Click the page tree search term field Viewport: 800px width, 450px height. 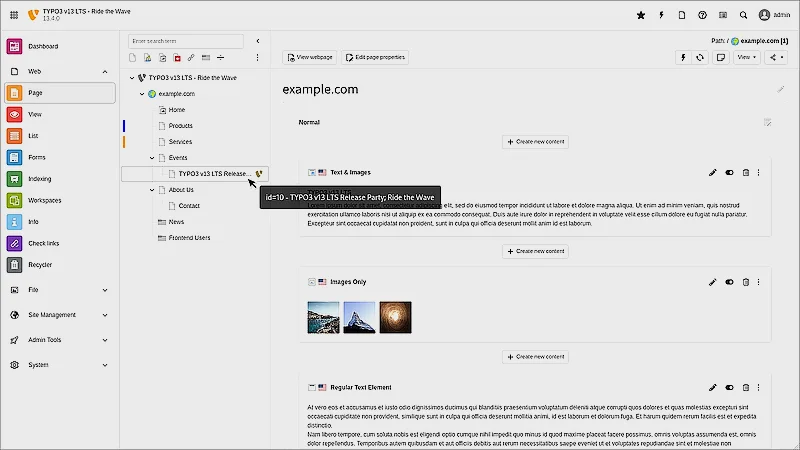click(x=186, y=41)
